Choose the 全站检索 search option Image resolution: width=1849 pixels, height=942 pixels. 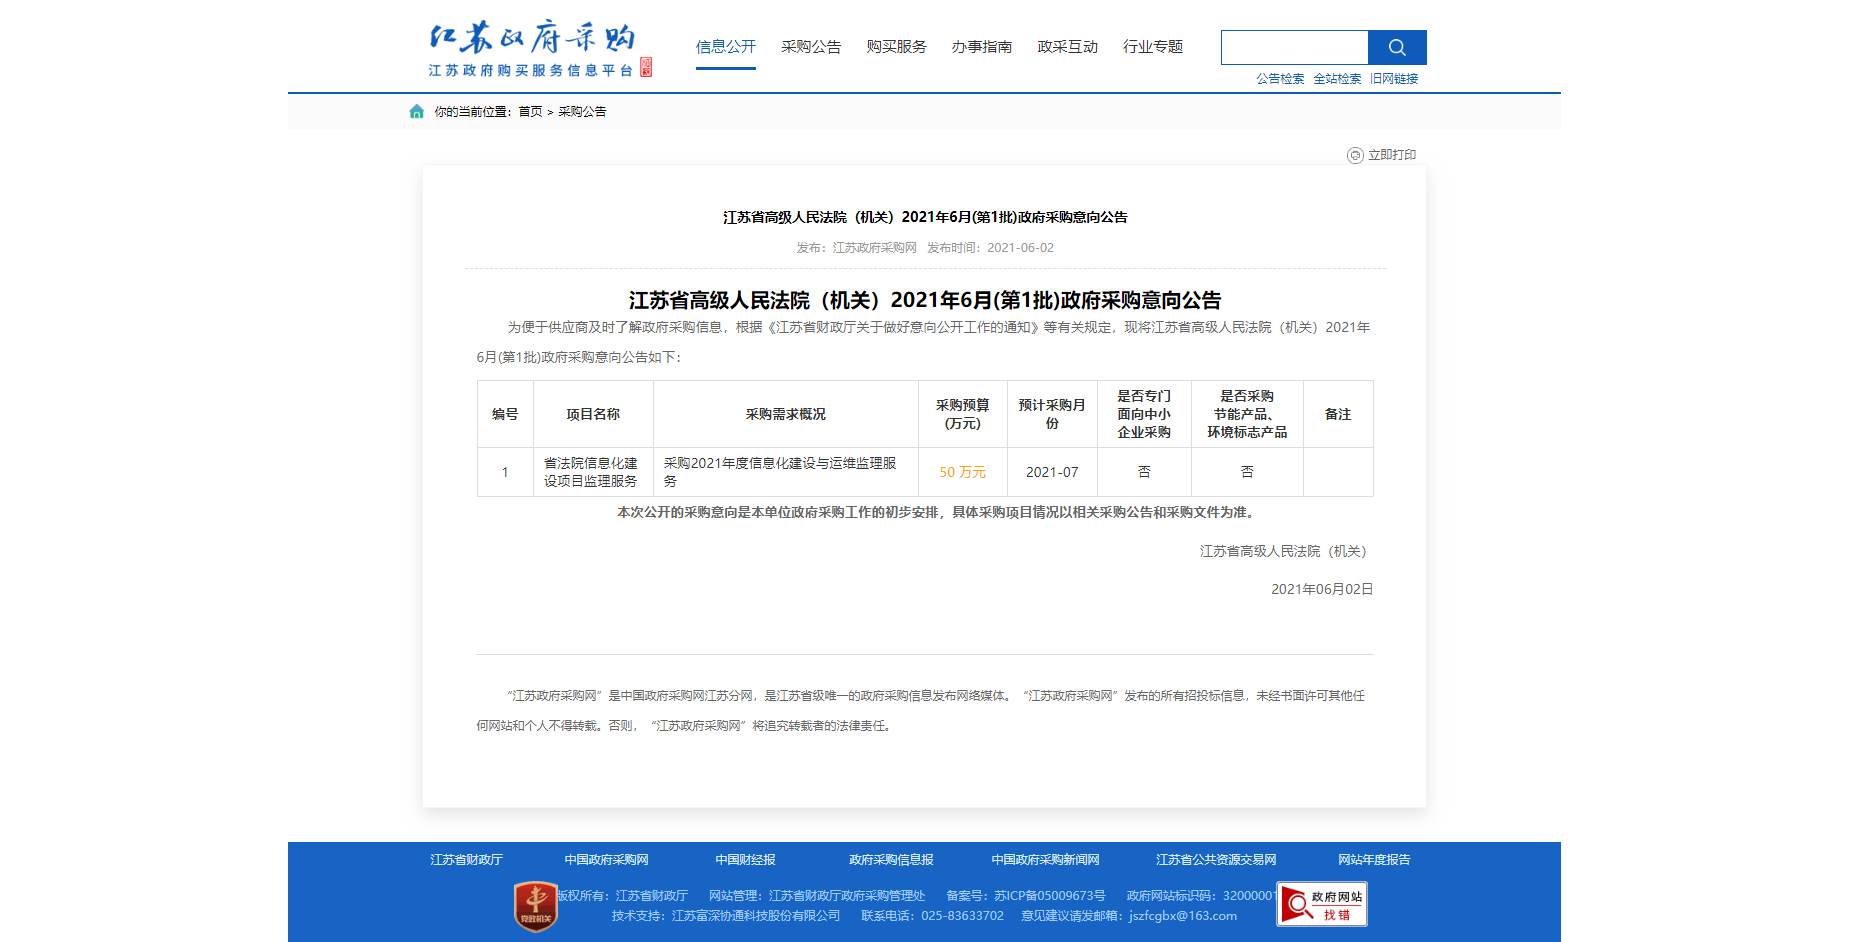[x=1337, y=79]
